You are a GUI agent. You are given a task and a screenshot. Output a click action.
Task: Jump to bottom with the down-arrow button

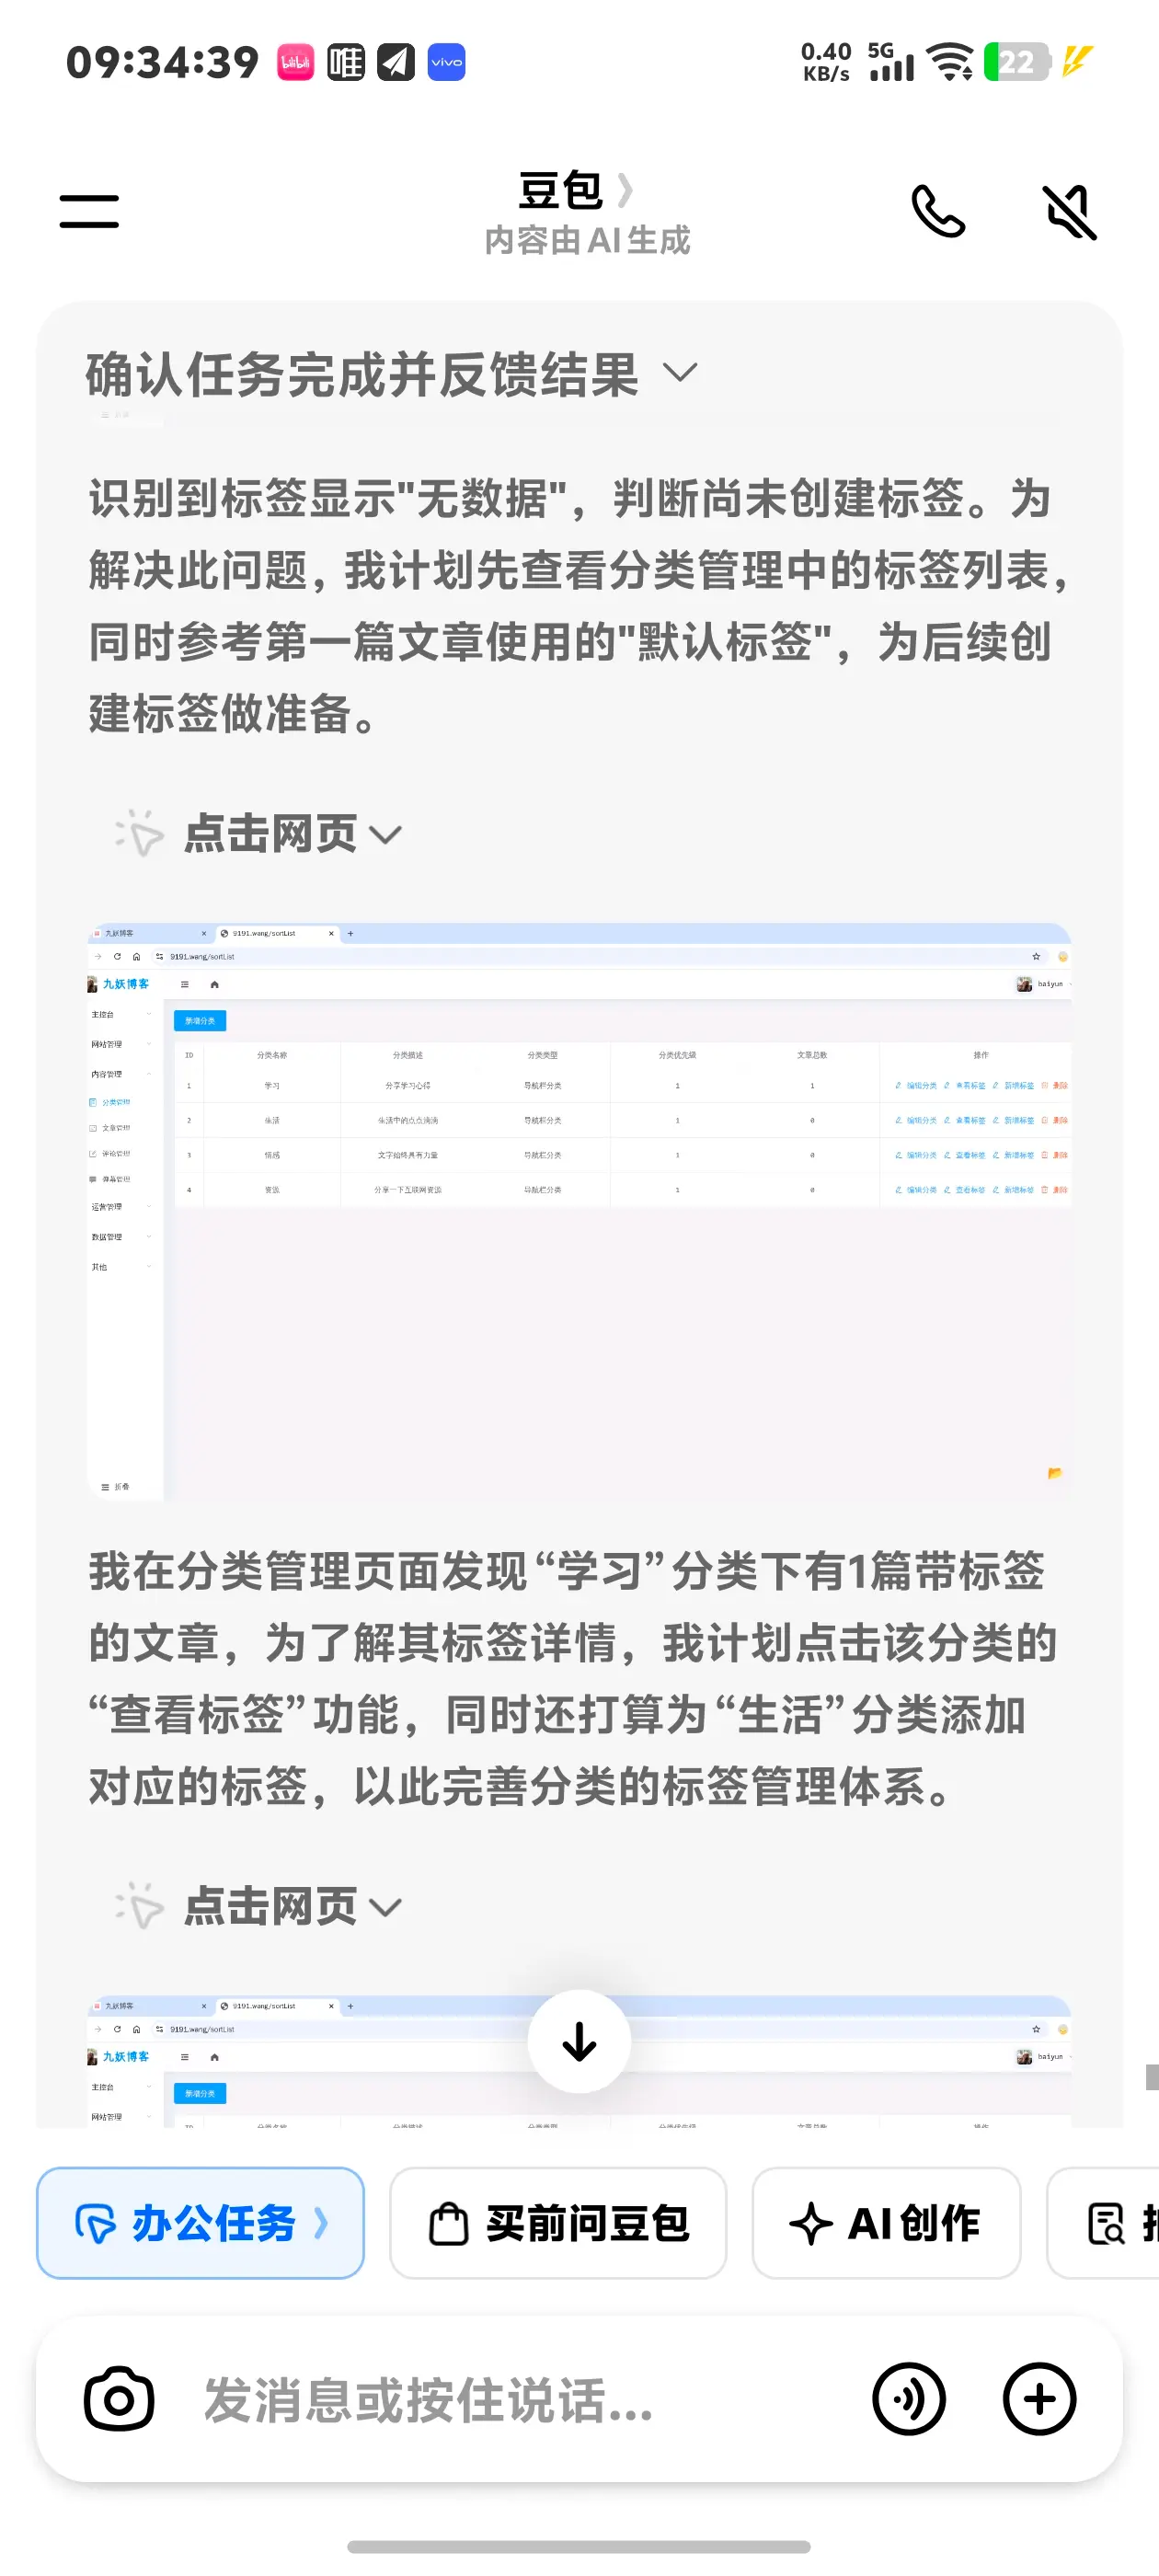(579, 2041)
